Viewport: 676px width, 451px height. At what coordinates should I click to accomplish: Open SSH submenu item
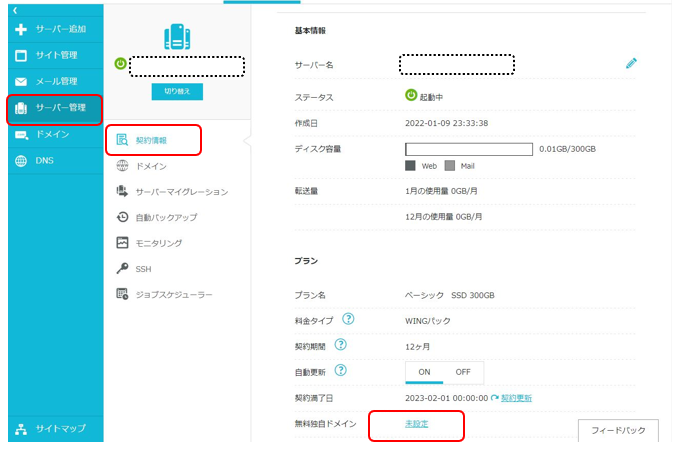[x=144, y=269]
